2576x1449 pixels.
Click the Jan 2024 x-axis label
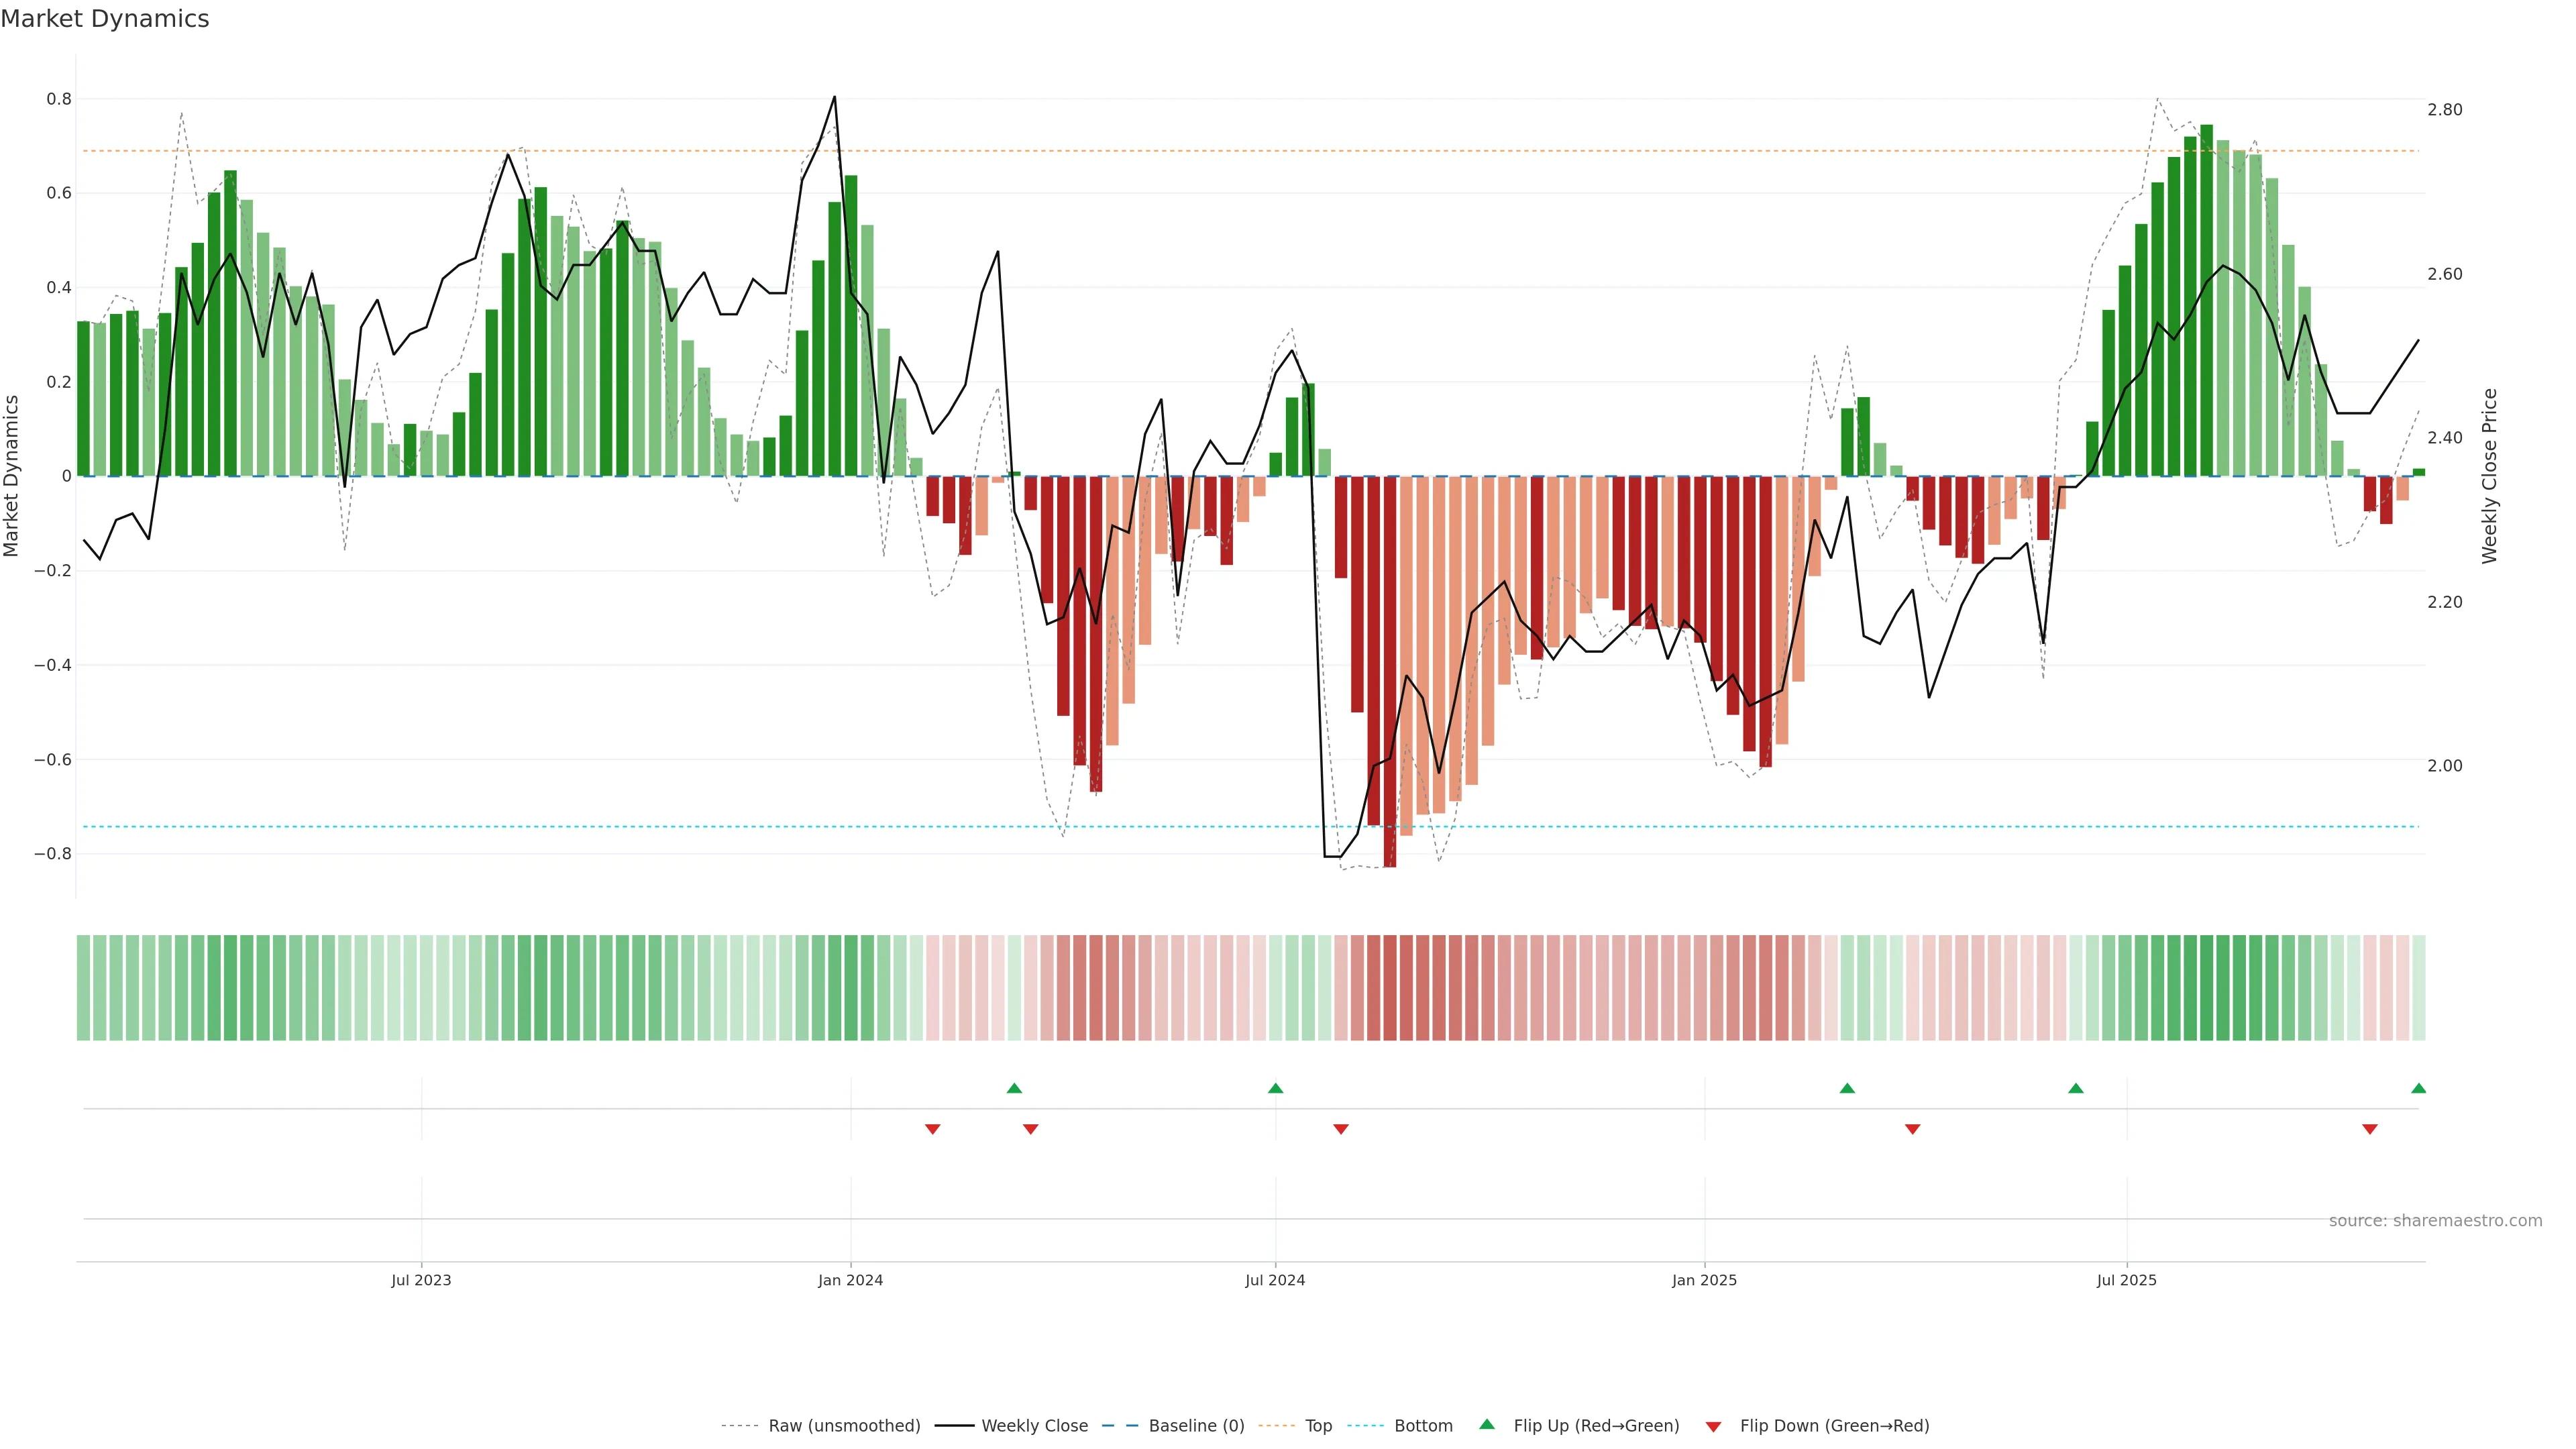pyautogui.click(x=850, y=1280)
